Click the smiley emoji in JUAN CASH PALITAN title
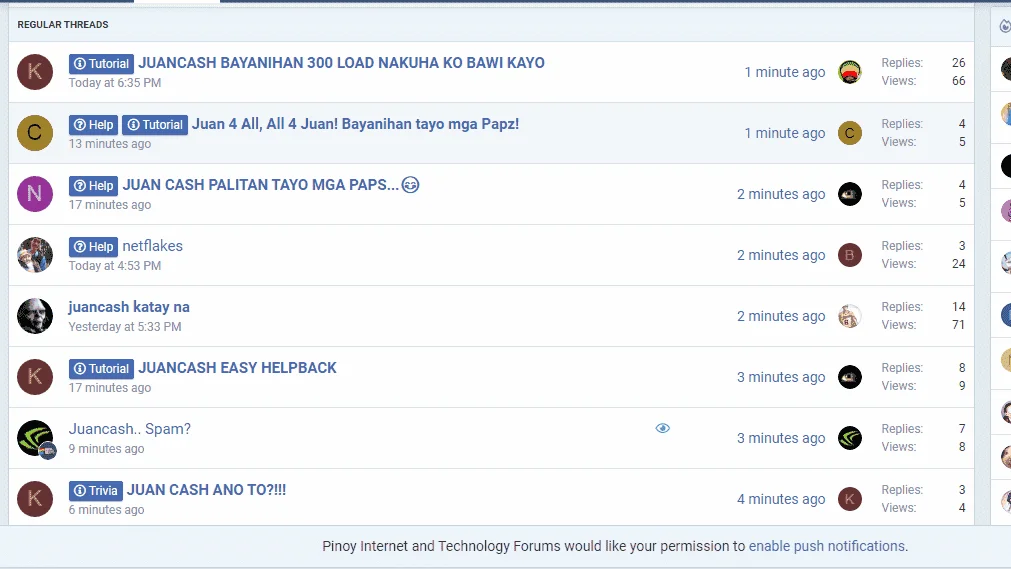 410,185
